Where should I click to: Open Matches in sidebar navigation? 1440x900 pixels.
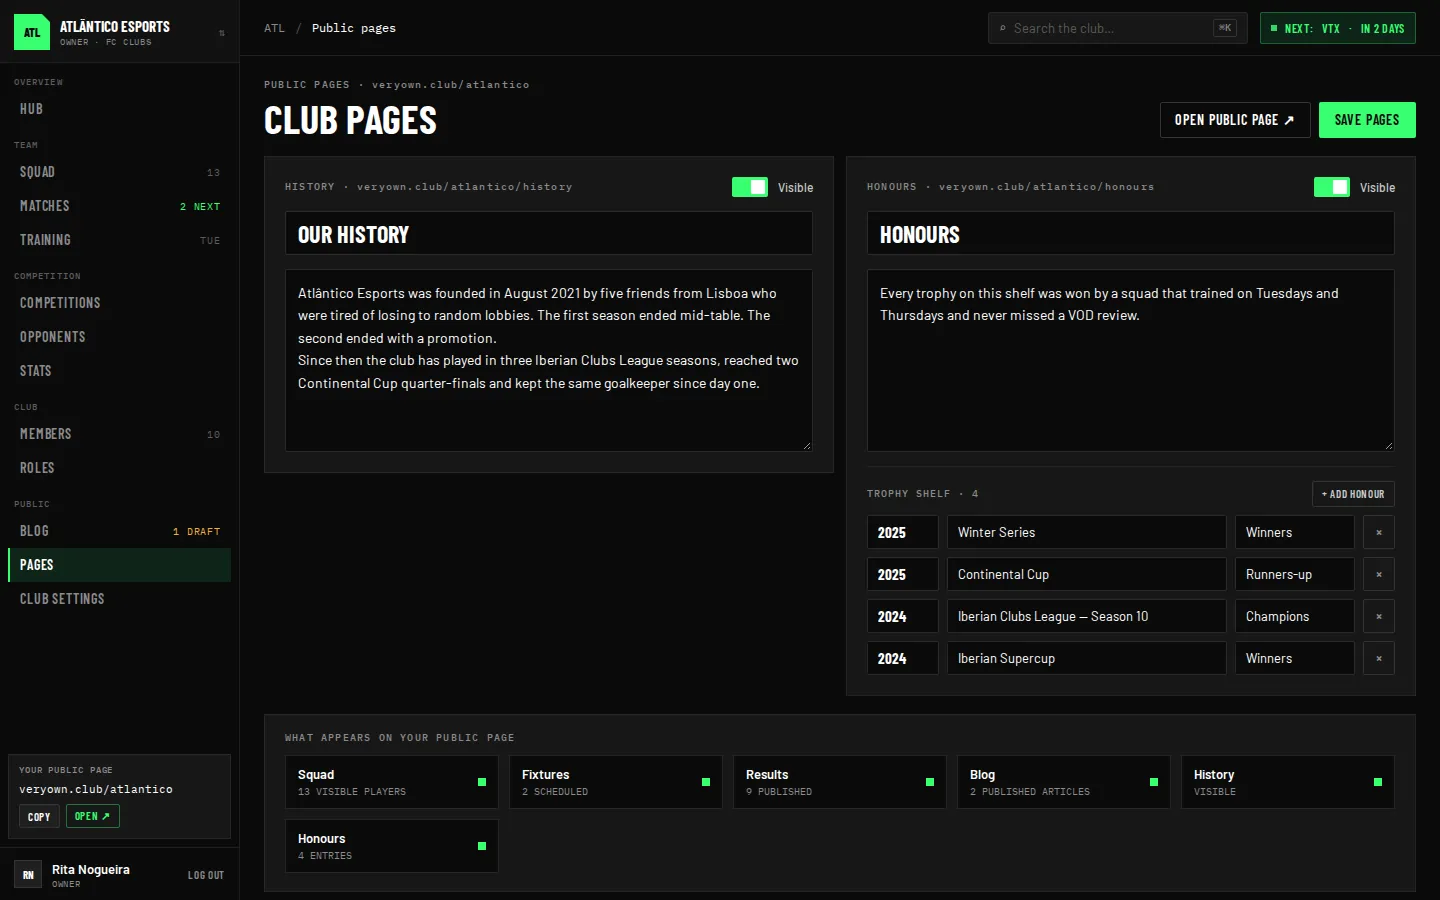[x=119, y=206]
